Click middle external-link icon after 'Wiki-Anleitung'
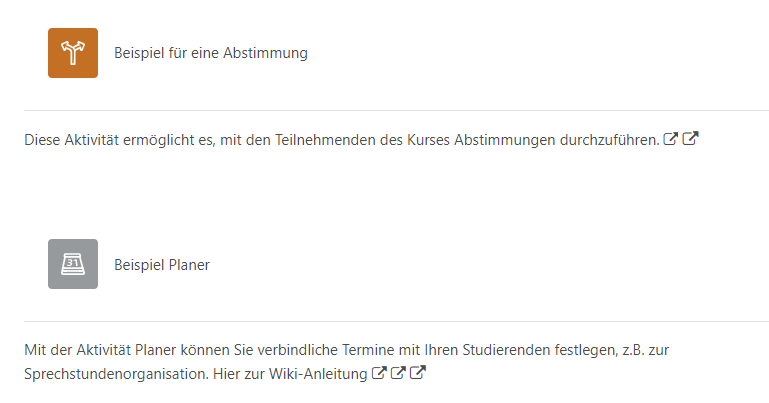 coord(398,373)
